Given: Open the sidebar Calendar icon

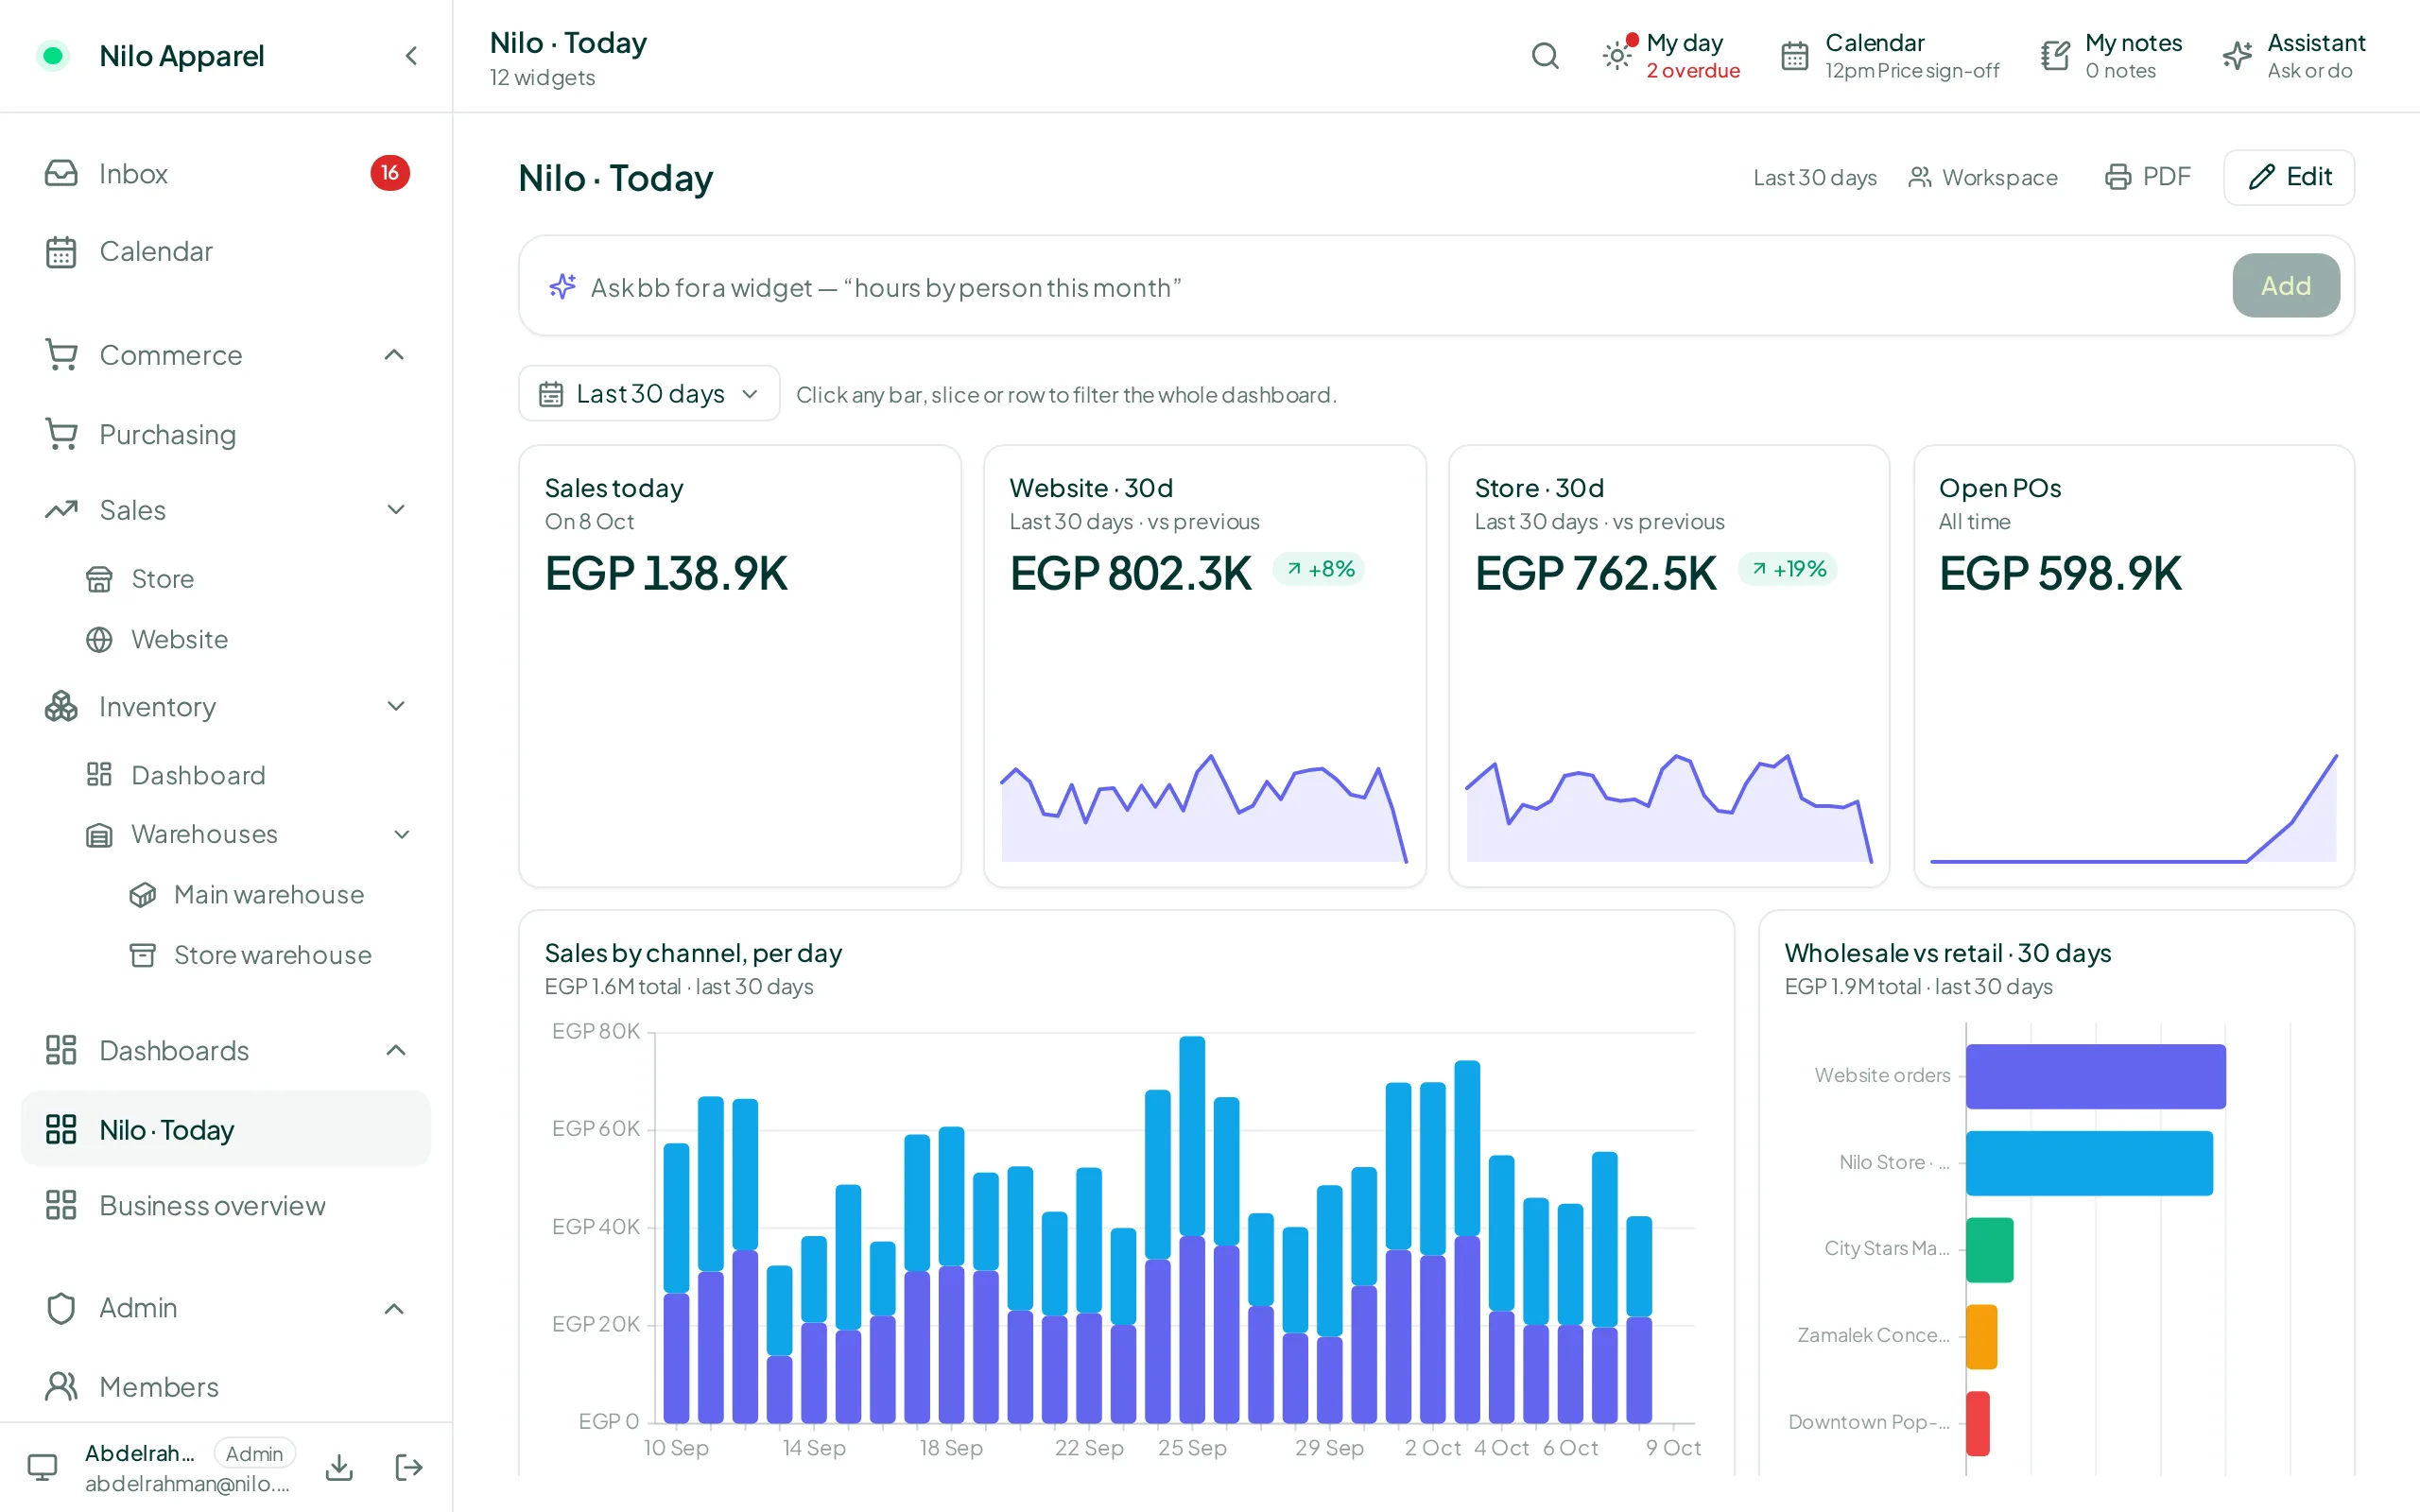Looking at the screenshot, I should (61, 251).
